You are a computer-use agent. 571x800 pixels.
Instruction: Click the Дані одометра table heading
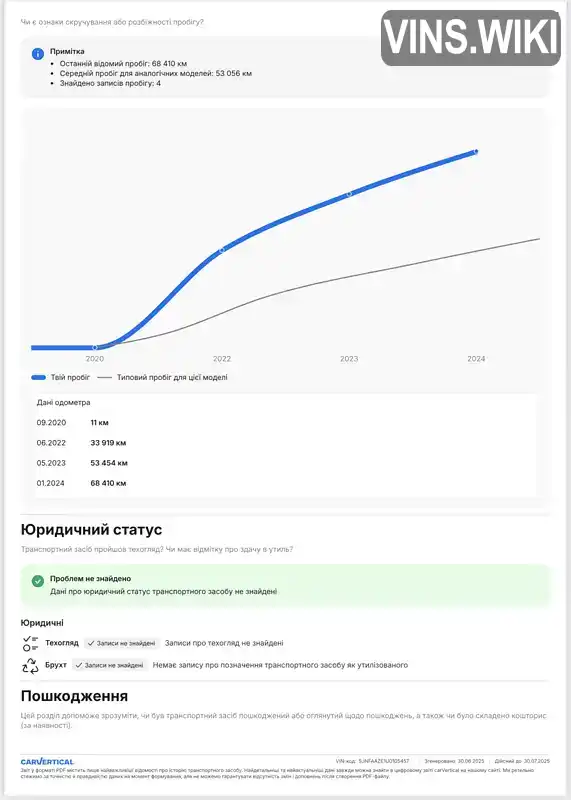tap(63, 403)
